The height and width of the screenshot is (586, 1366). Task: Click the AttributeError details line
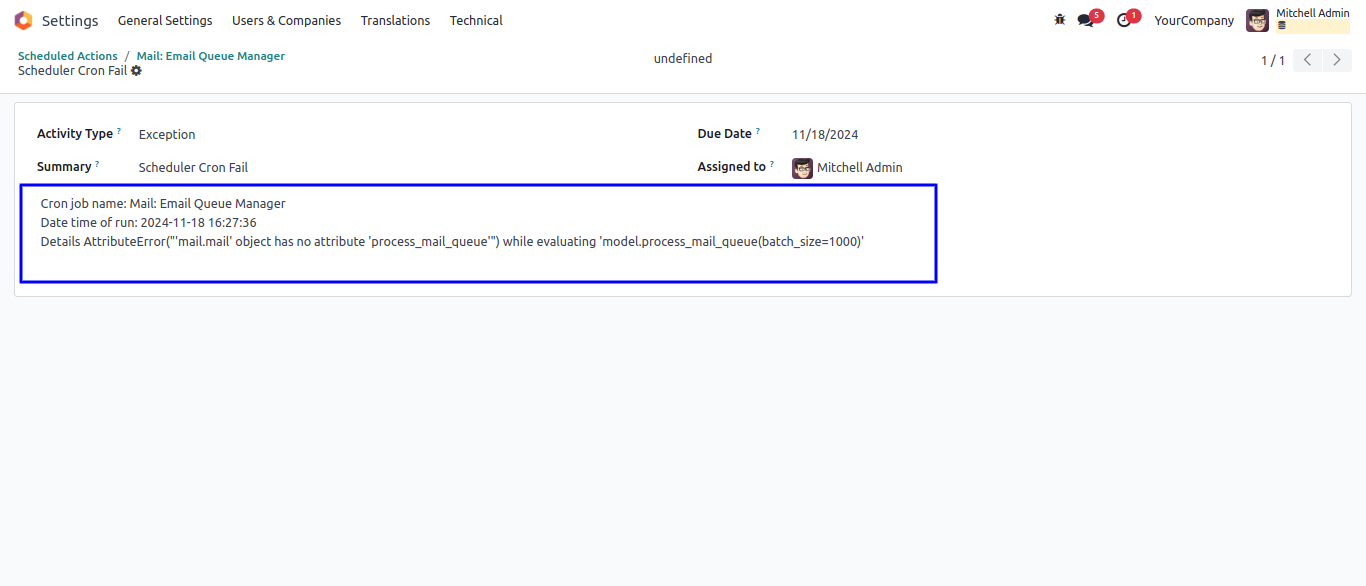(452, 242)
